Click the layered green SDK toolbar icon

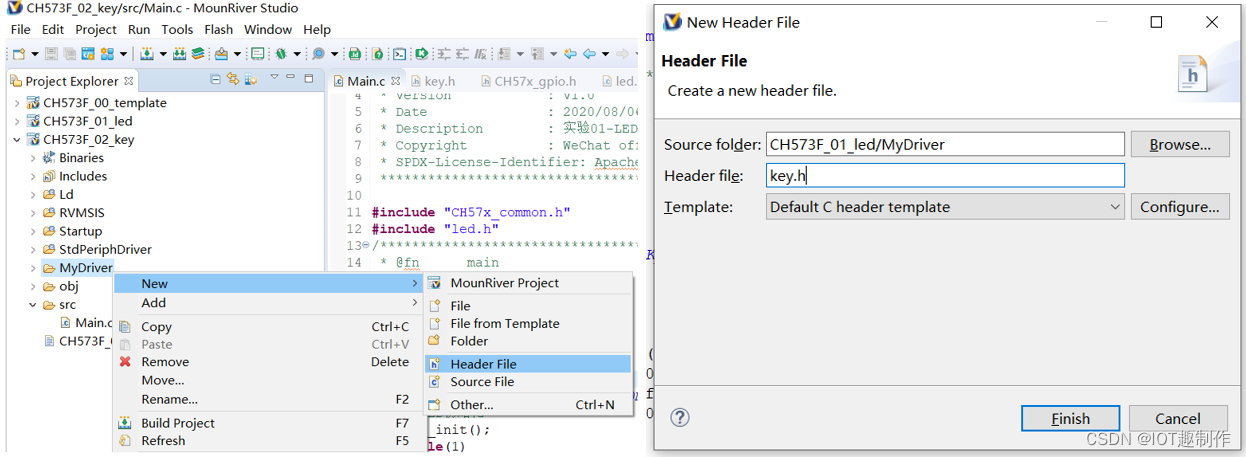pos(198,54)
